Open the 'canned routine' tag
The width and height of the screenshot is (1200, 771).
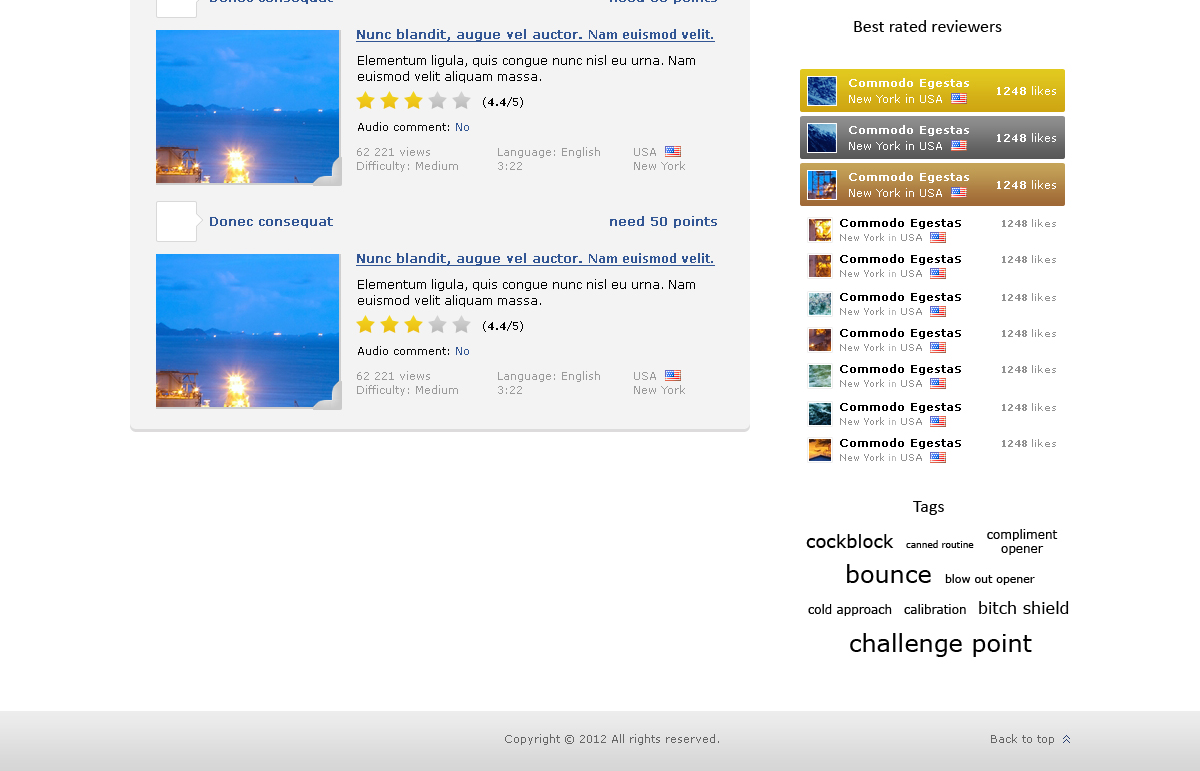[x=939, y=545]
